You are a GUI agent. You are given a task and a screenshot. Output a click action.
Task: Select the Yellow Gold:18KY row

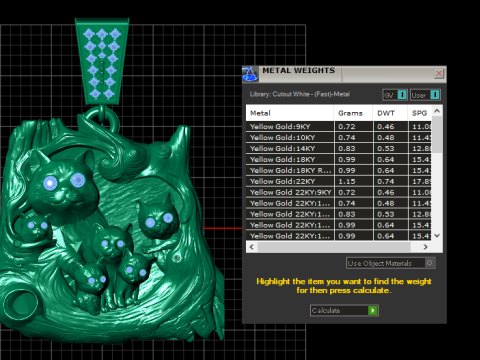tap(339, 159)
